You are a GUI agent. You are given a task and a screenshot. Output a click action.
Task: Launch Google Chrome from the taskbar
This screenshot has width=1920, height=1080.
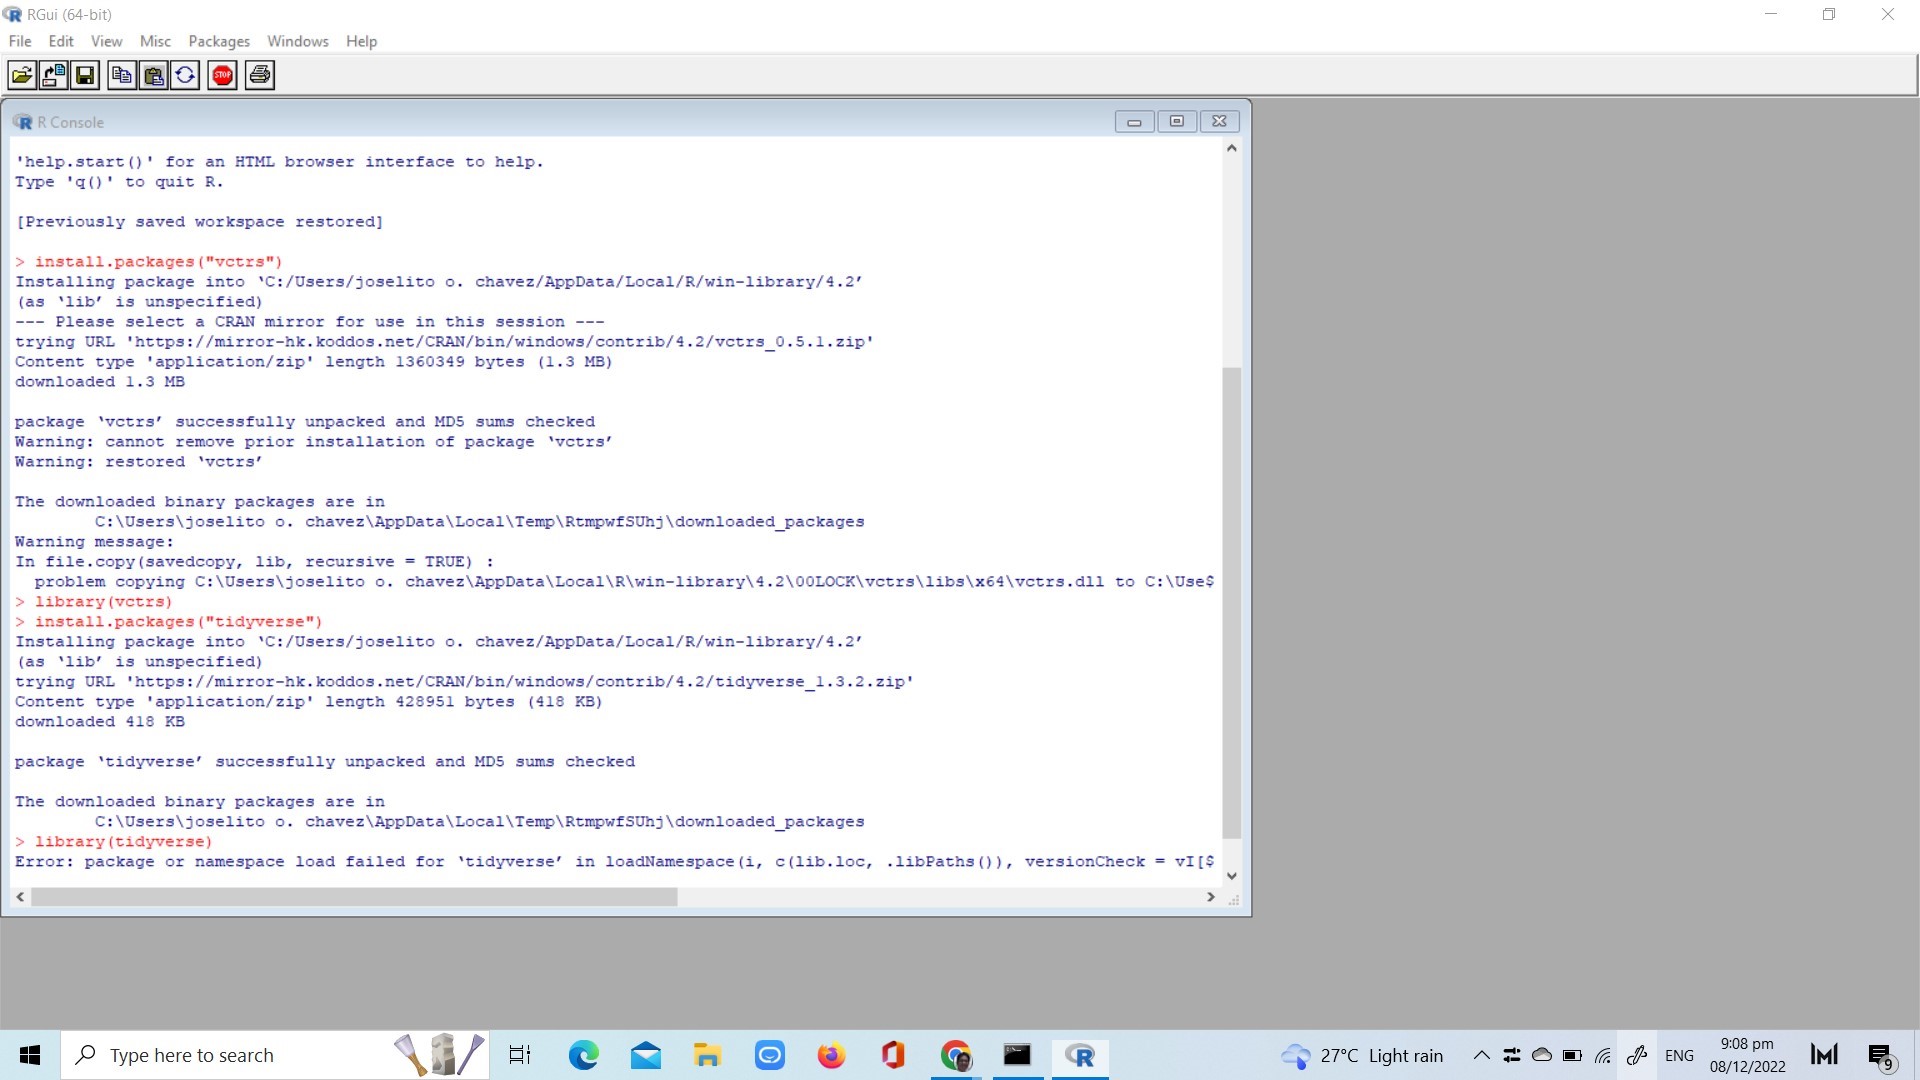[956, 1055]
